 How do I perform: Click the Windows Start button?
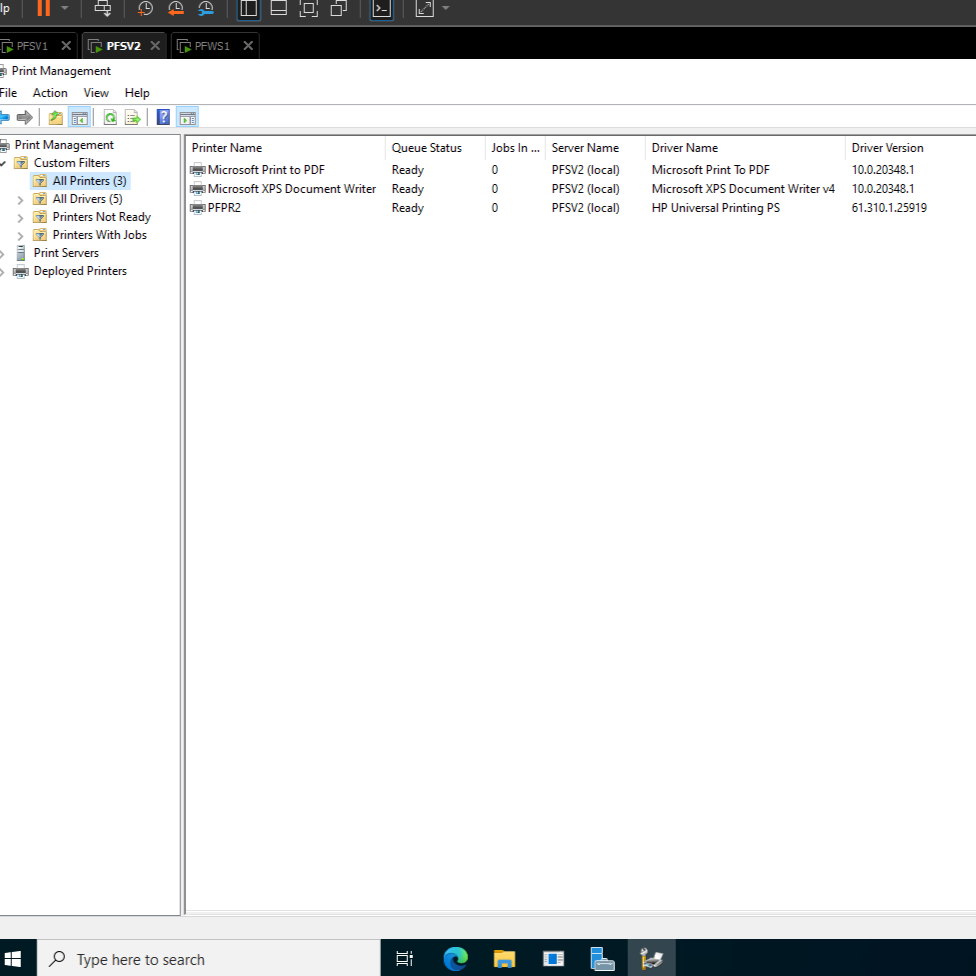point(13,958)
